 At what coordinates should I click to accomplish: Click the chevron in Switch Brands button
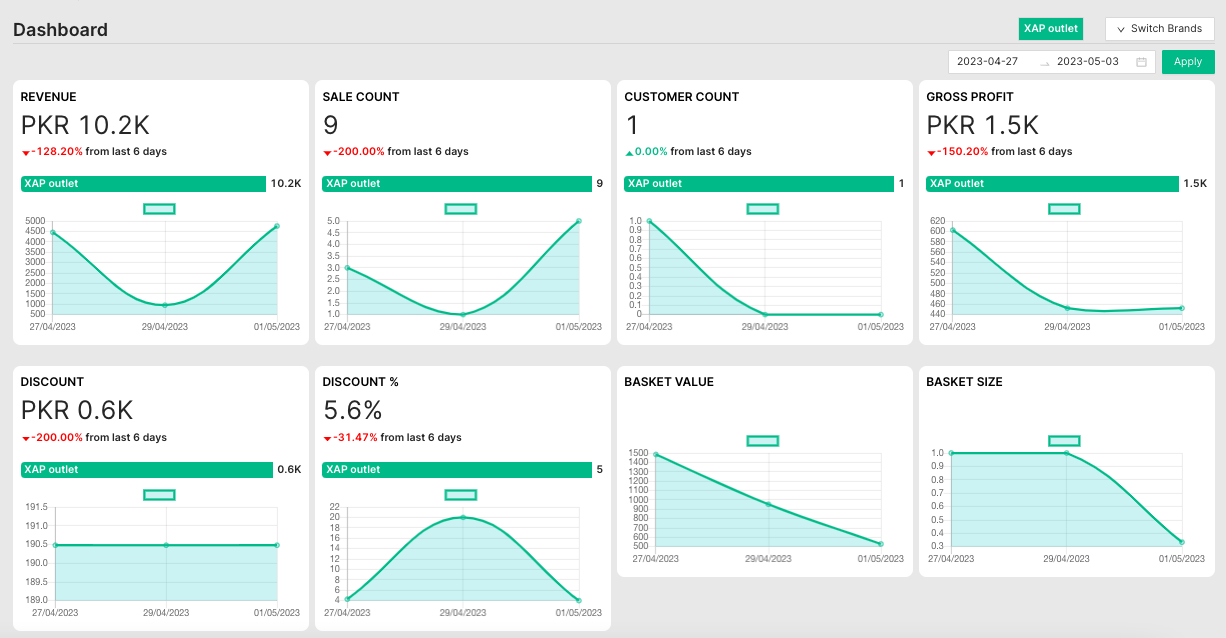tap(1121, 30)
